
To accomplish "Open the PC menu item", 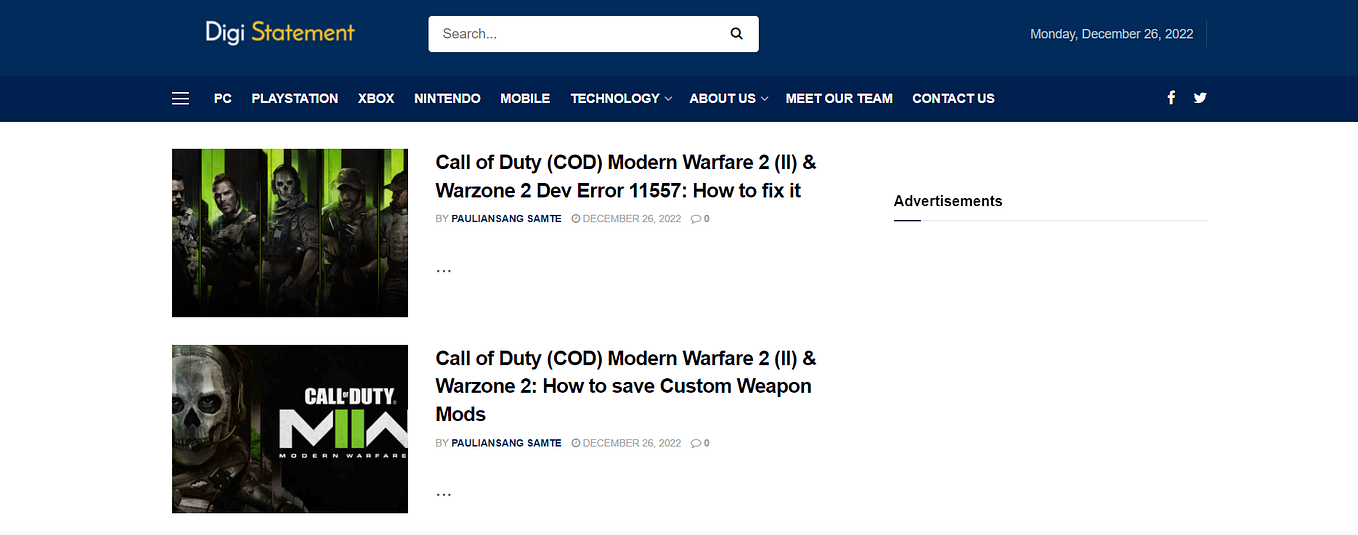I will [223, 98].
